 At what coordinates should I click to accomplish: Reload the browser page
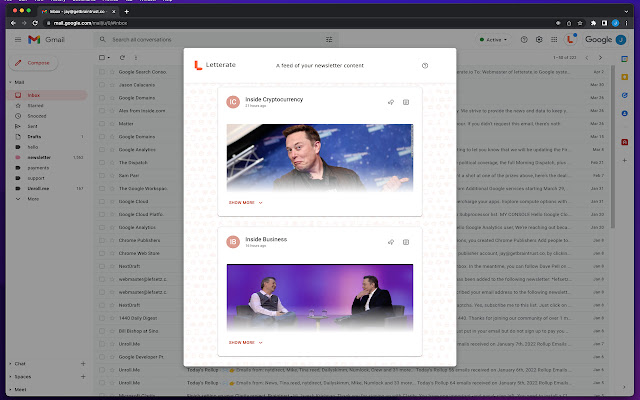35,23
